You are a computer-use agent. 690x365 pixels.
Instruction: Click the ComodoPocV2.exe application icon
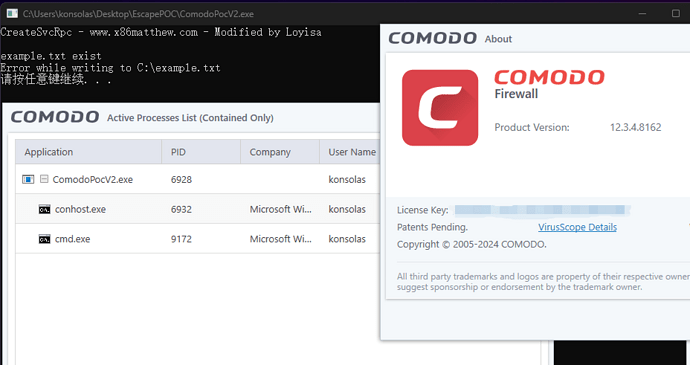point(28,180)
